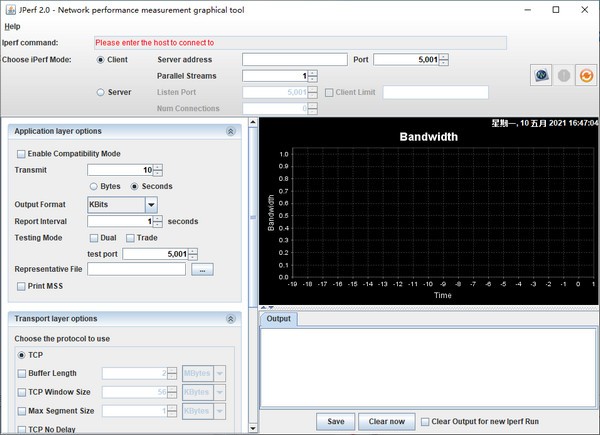Increment the Parallel Streams spinner
The image size is (600, 435).
click(x=313, y=72)
